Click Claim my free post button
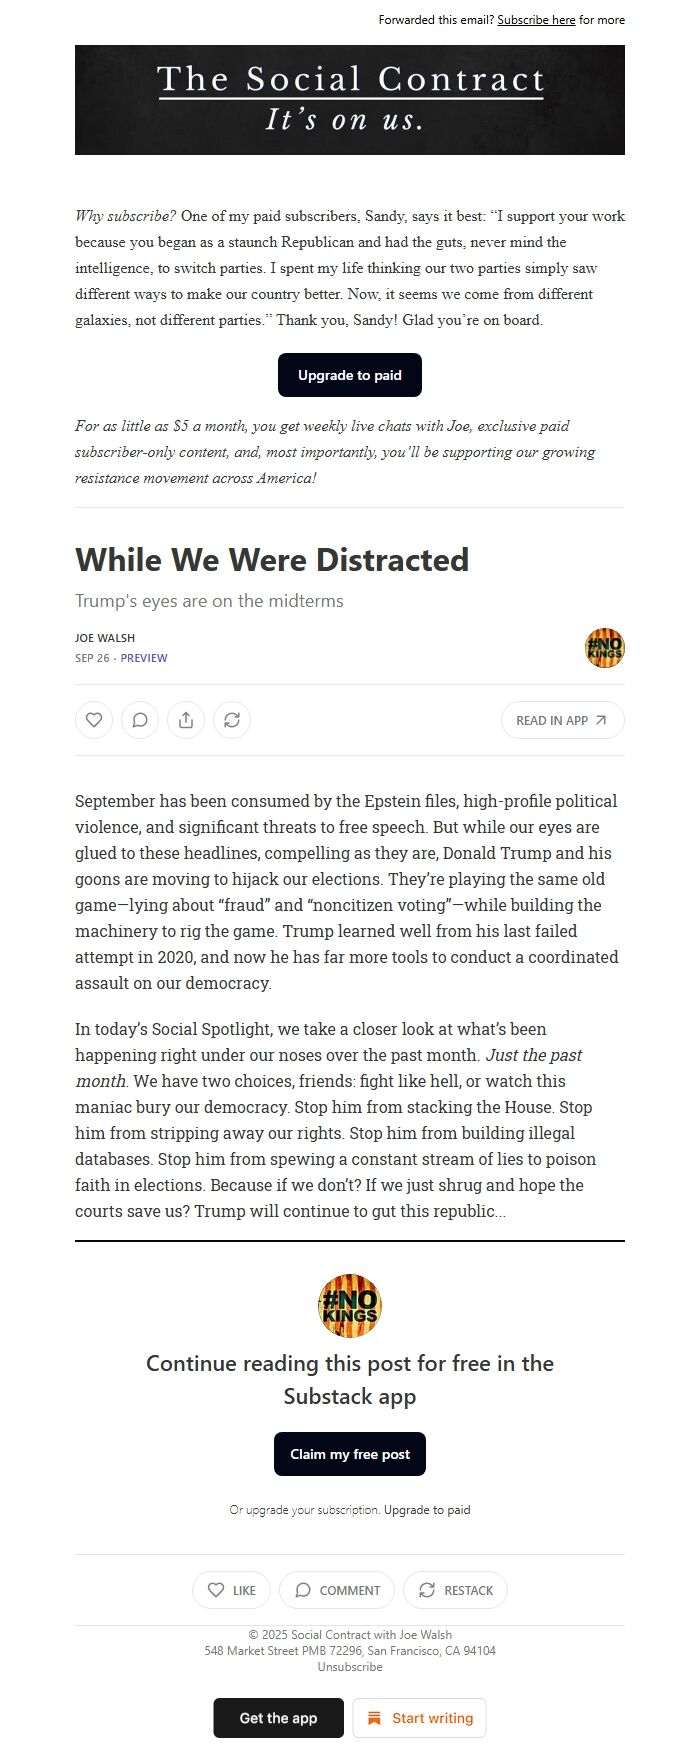The height and width of the screenshot is (1747, 700). pyautogui.click(x=350, y=1454)
